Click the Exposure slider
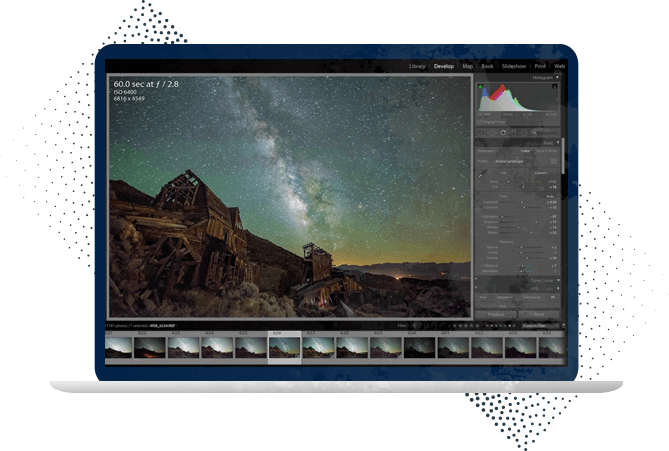Viewport: 669px width, 451px height. click(x=520, y=202)
